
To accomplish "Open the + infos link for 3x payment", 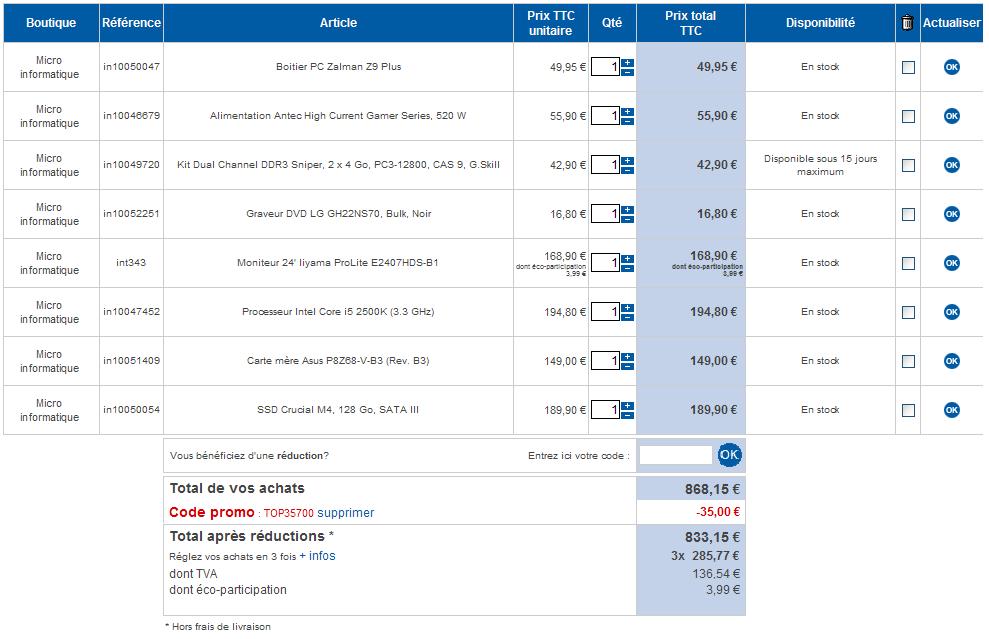I will click(x=317, y=556).
